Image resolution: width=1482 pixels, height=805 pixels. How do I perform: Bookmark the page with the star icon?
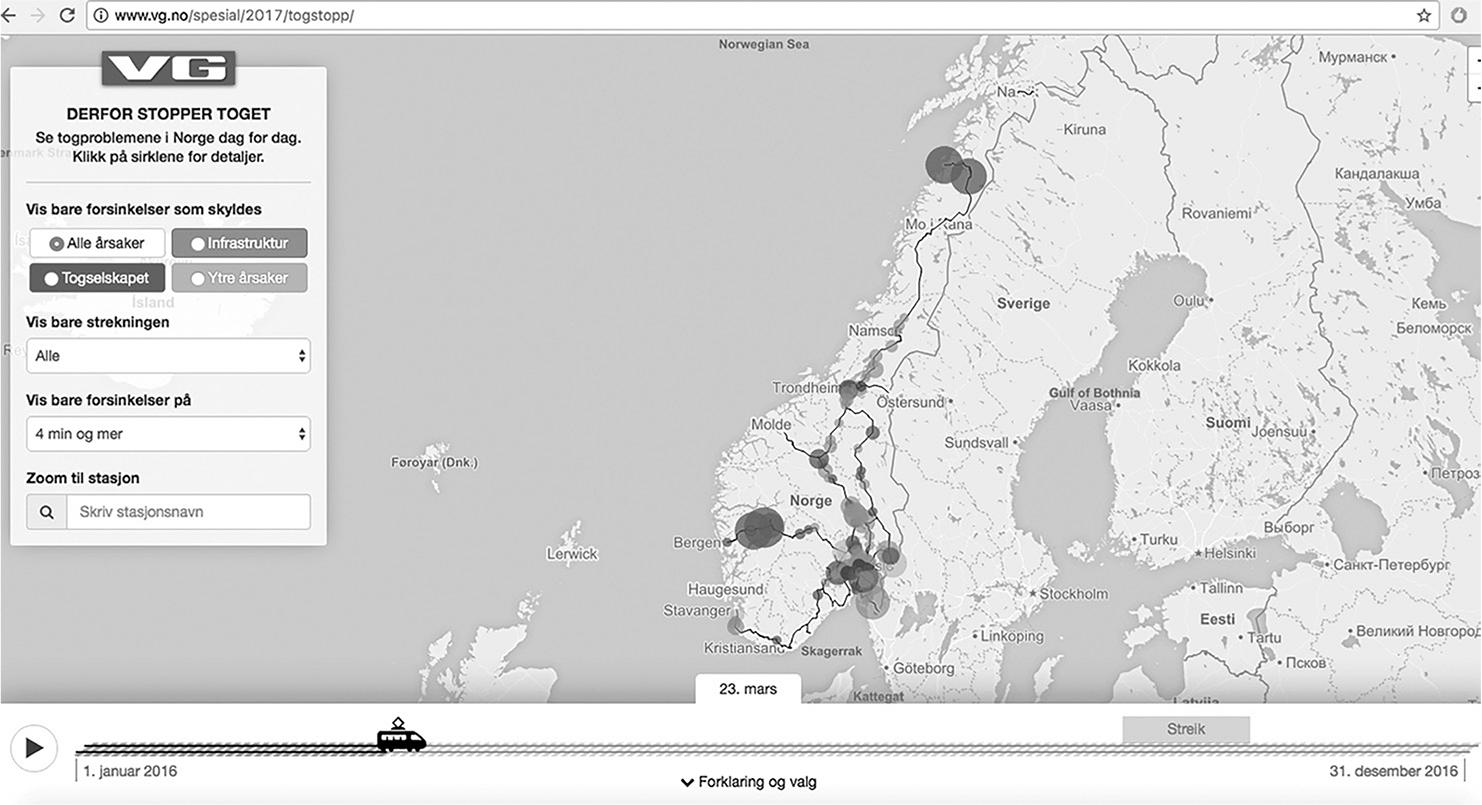1423,15
